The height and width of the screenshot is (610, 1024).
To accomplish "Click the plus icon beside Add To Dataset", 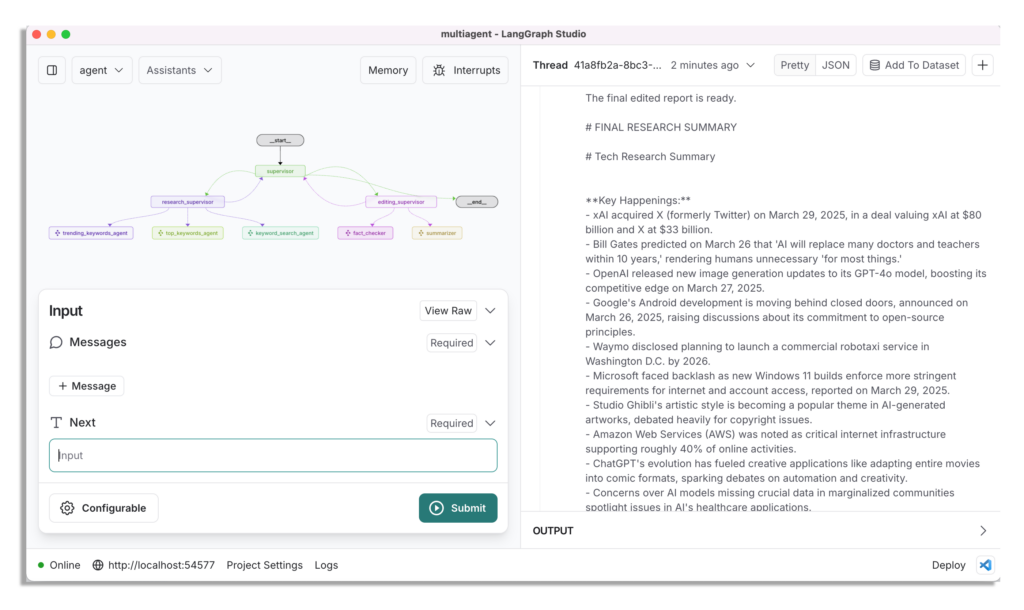I will [x=983, y=65].
